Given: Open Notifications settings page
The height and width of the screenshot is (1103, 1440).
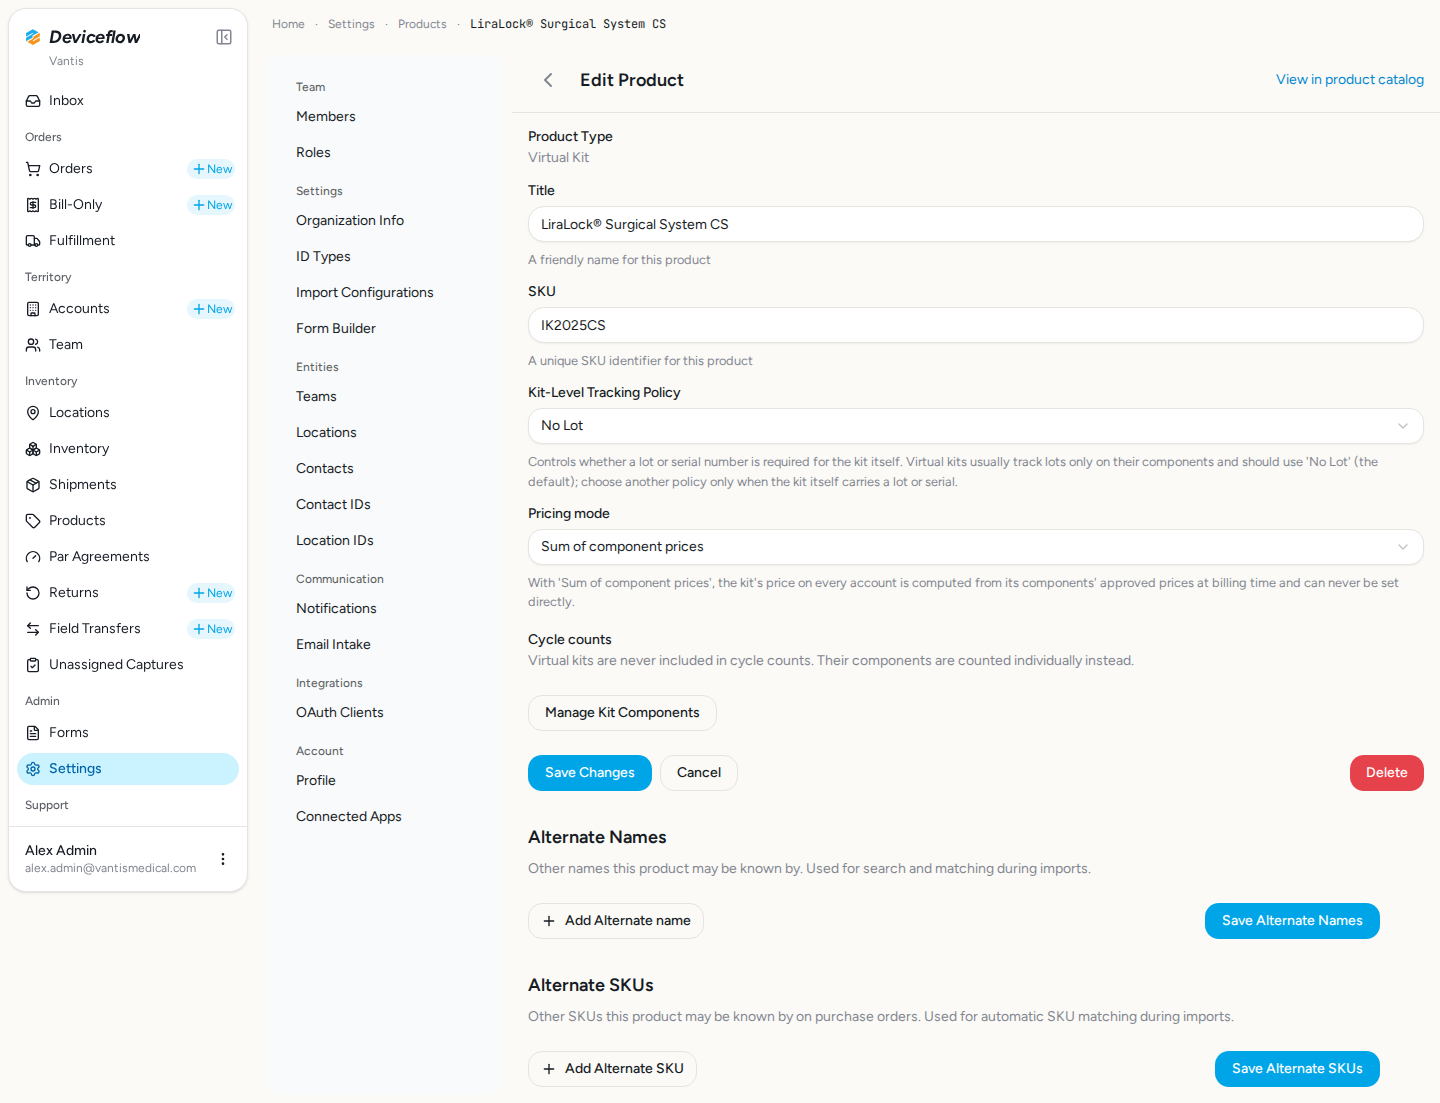Looking at the screenshot, I should point(336,609).
